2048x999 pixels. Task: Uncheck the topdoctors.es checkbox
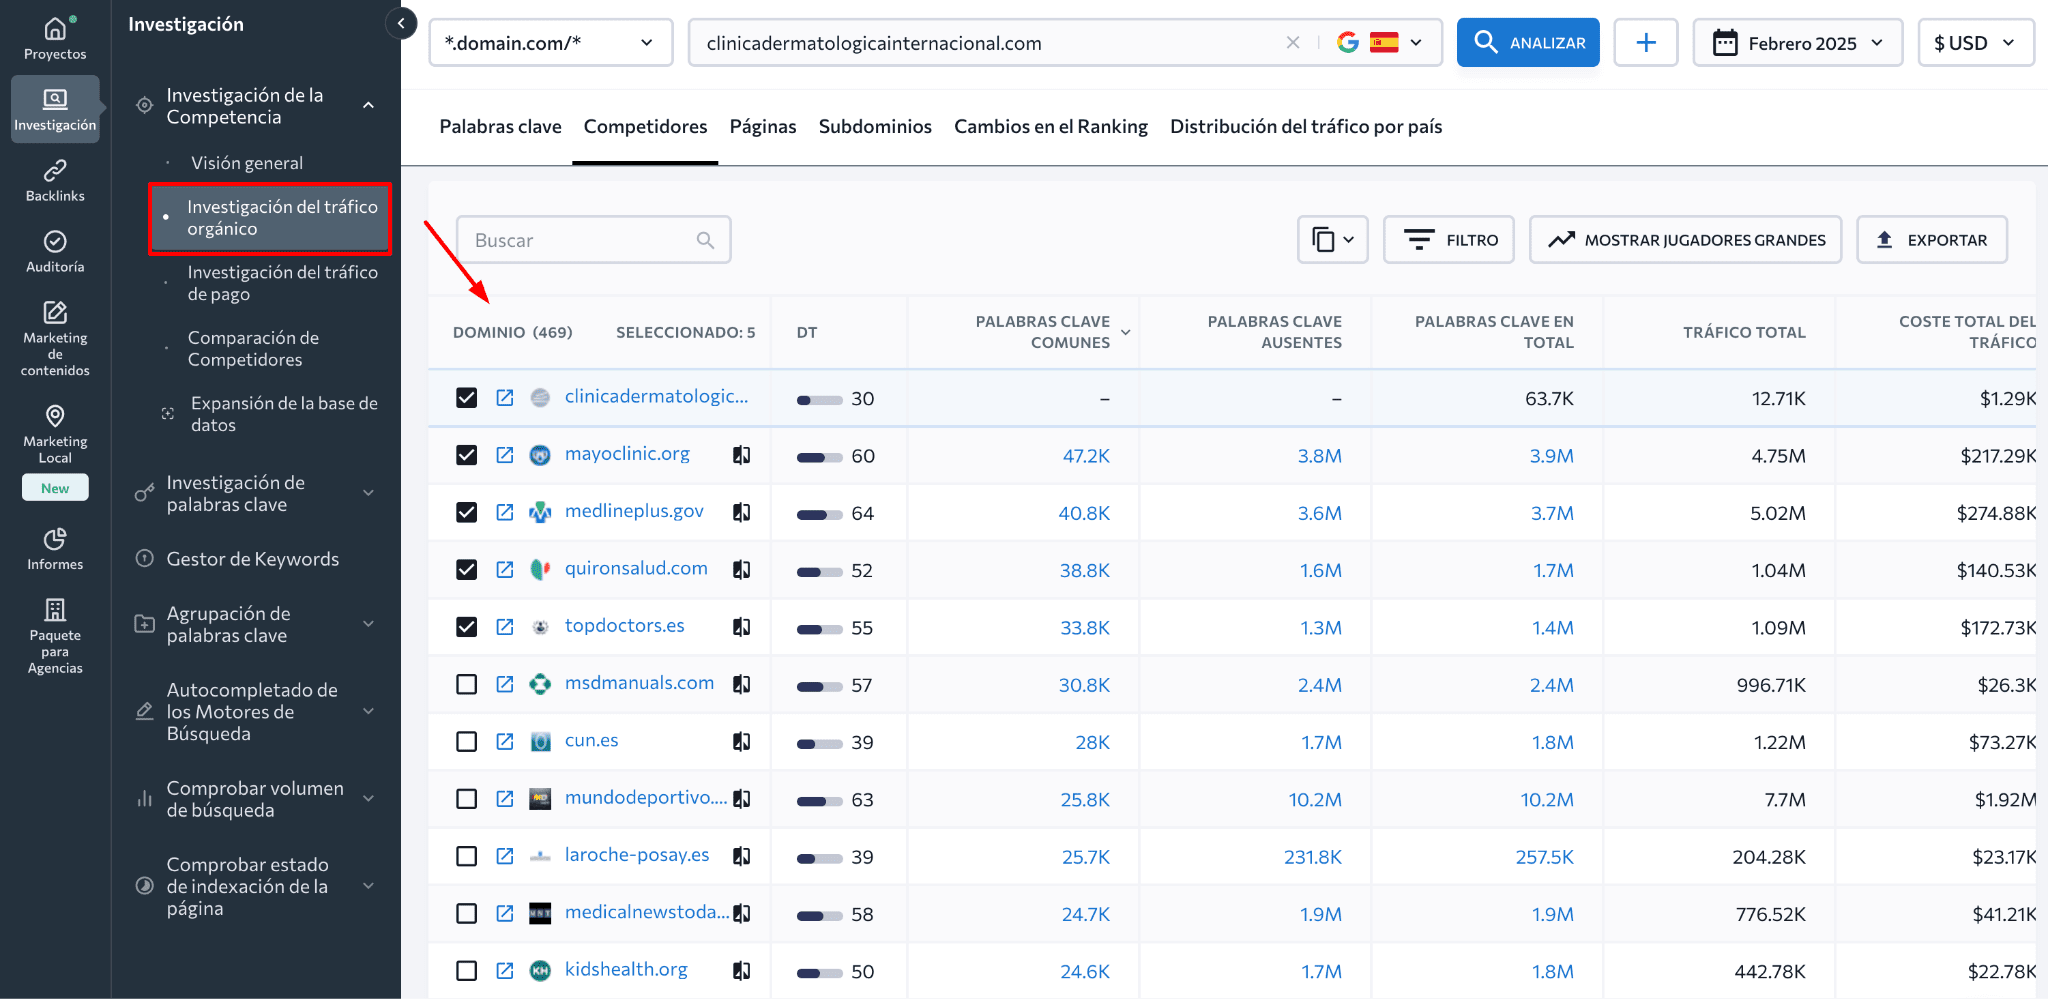point(466,627)
